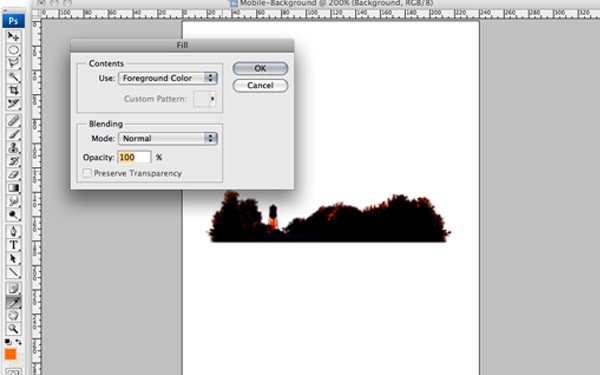The width and height of the screenshot is (600, 375).
Task: Click OK in the Fill dialog
Action: (x=260, y=68)
